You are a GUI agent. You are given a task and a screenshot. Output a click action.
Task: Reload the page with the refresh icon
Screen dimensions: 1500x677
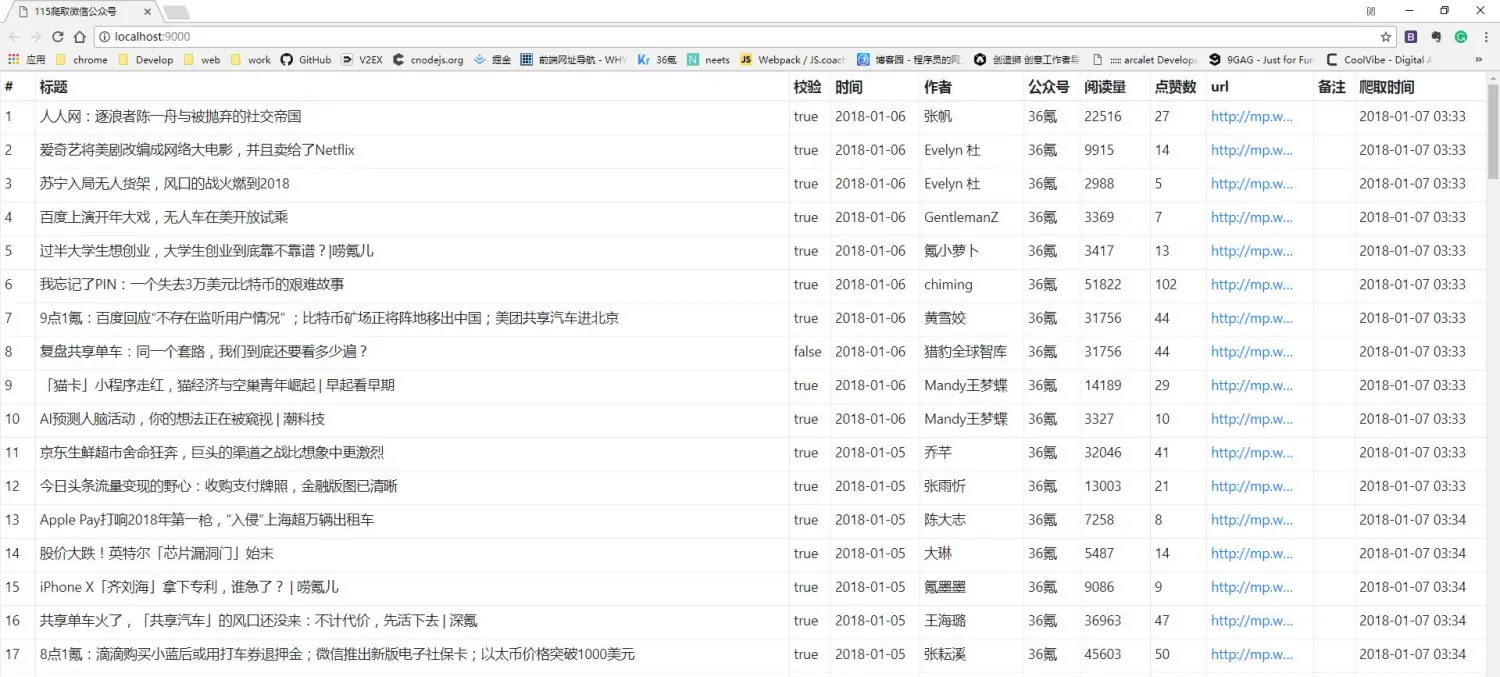[x=57, y=37]
